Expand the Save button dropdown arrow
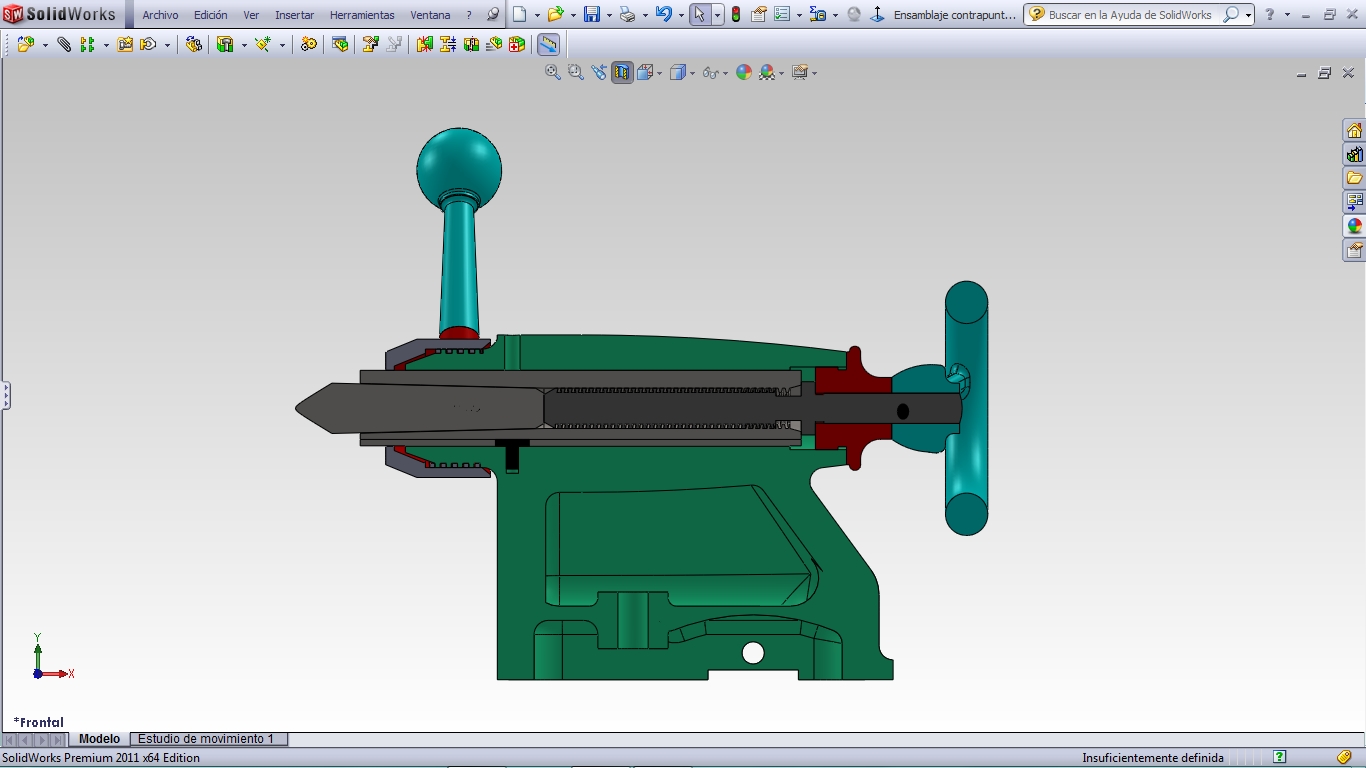The width and height of the screenshot is (1366, 768). pyautogui.click(x=609, y=16)
